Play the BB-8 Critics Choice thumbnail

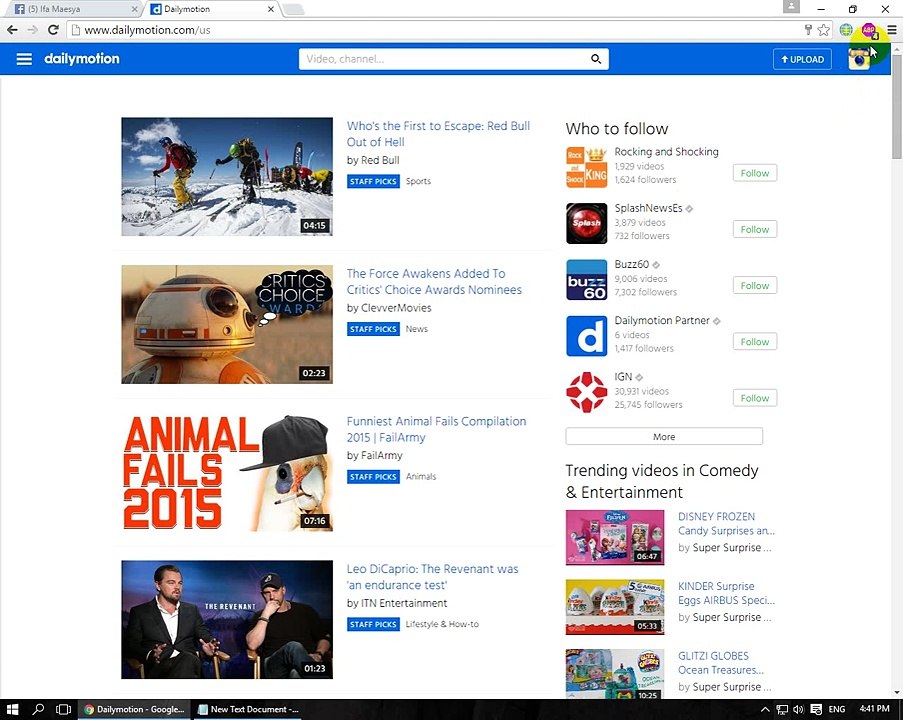click(x=227, y=324)
